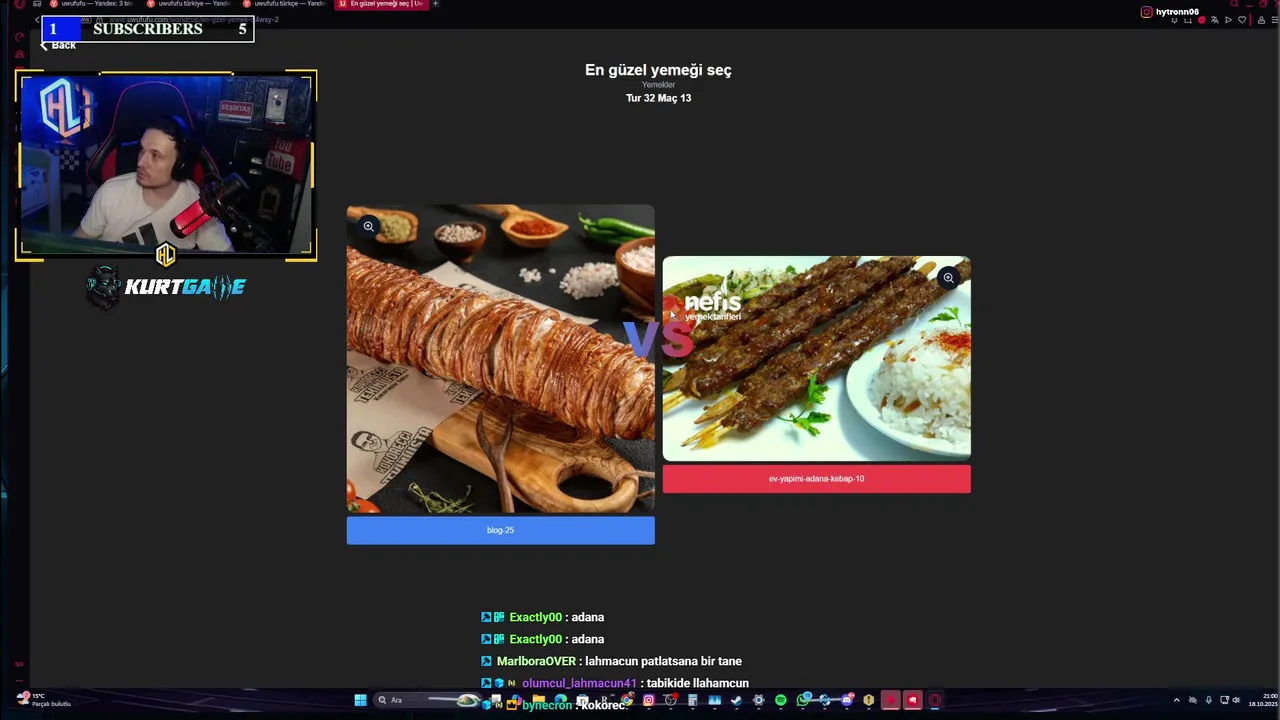Zoom into the left kebab photo
The image size is (1280, 720).
click(x=368, y=226)
